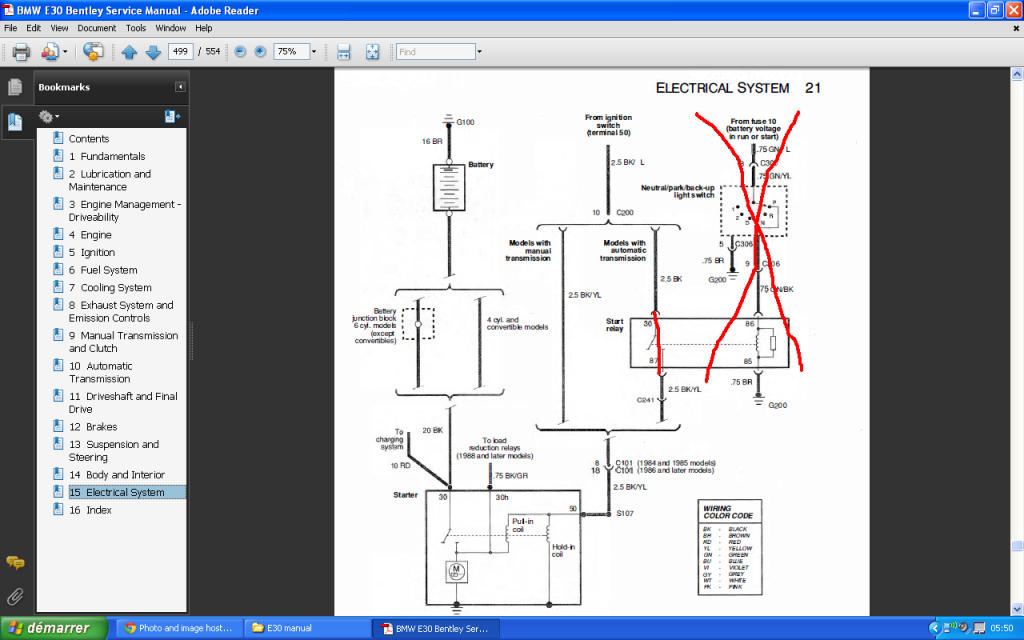Screen dimensions: 1024x640
Task: Open the Exhaust System and Emission Controls bookmark
Action: (x=121, y=312)
